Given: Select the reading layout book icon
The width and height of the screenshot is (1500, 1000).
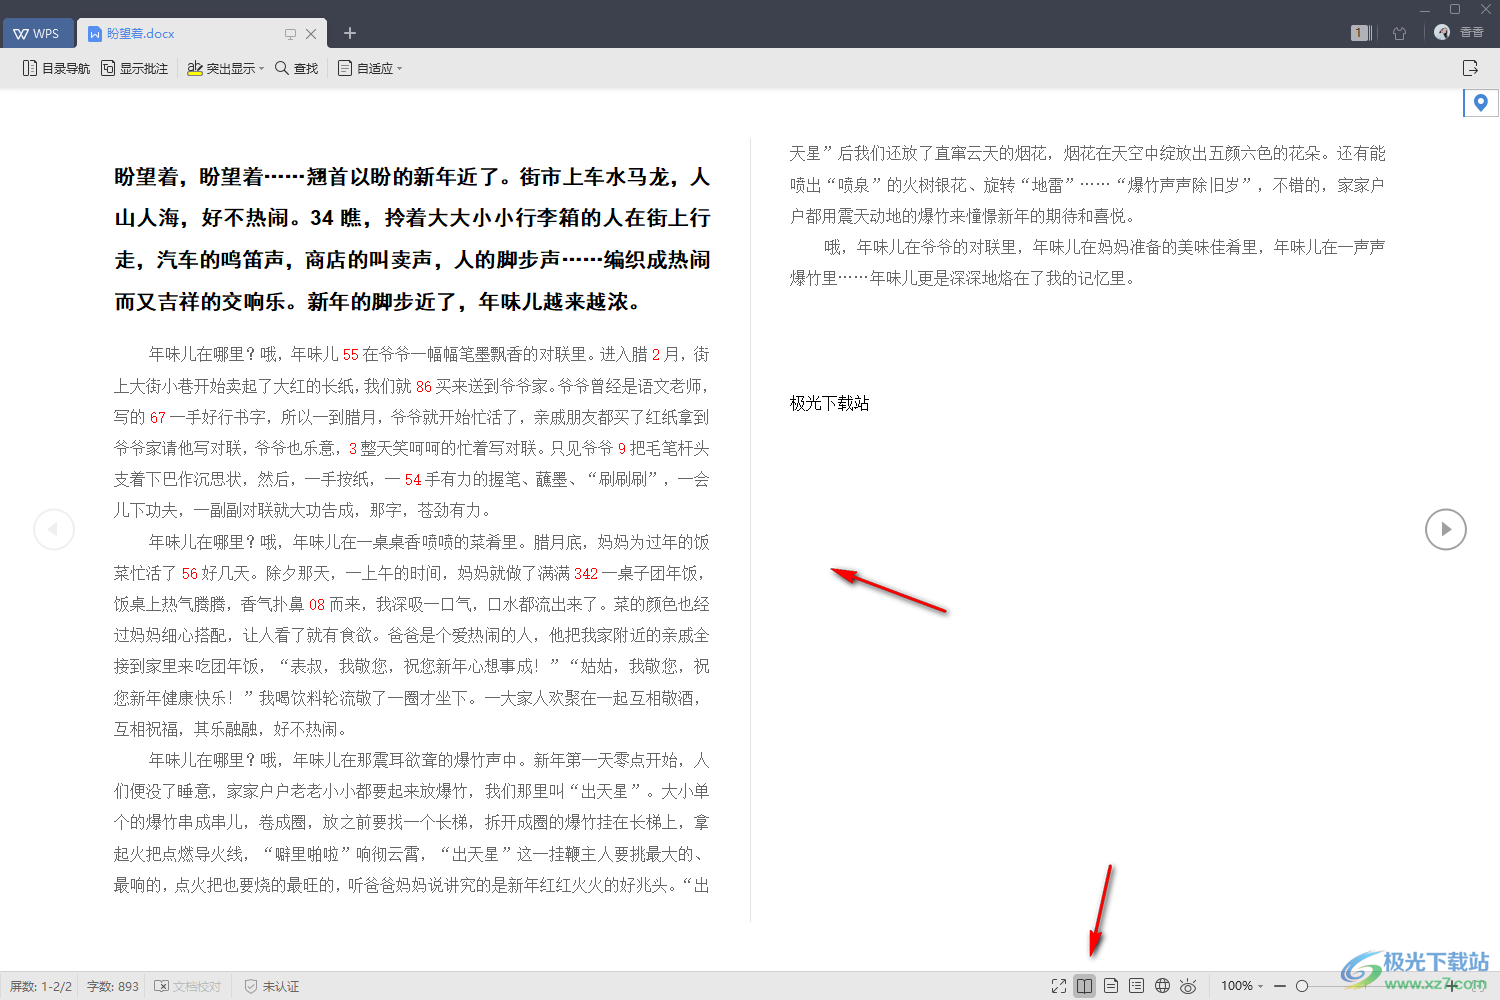Looking at the screenshot, I should (1085, 986).
